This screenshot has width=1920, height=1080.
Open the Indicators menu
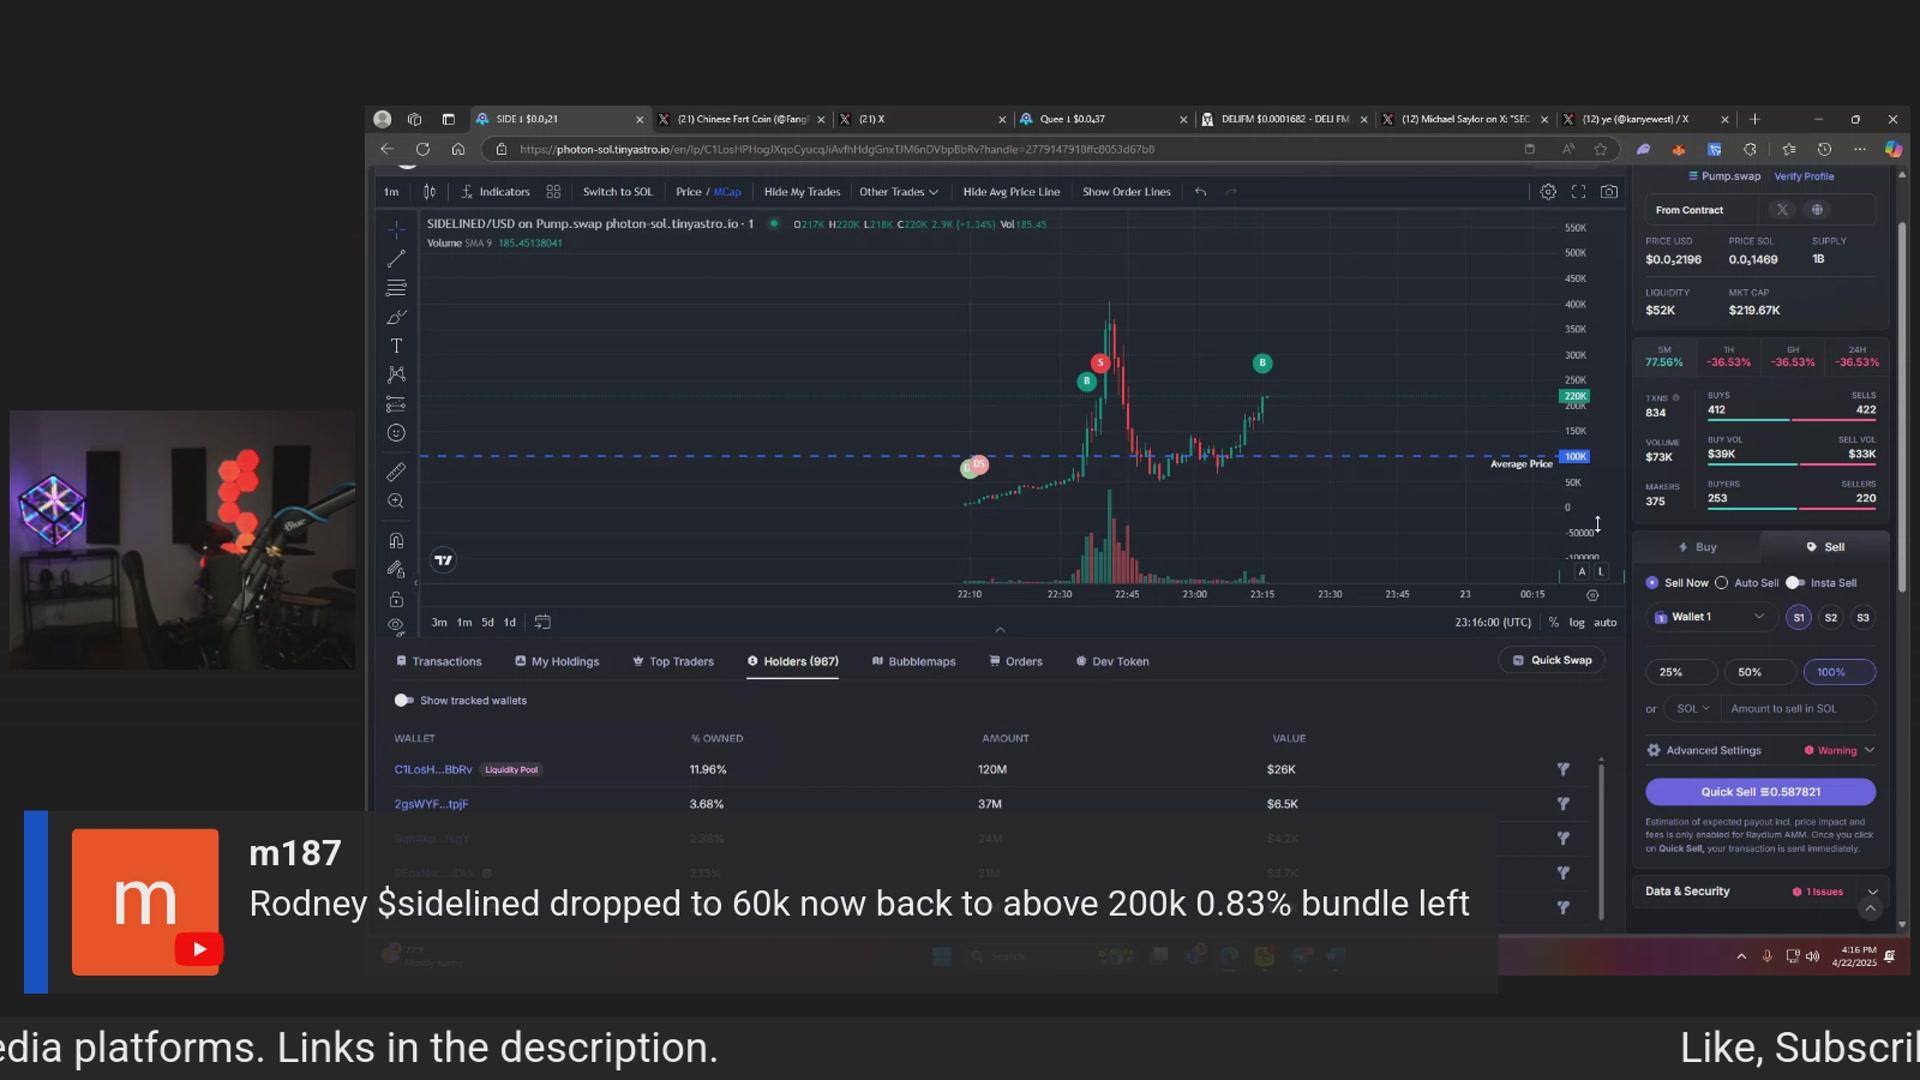(x=495, y=192)
